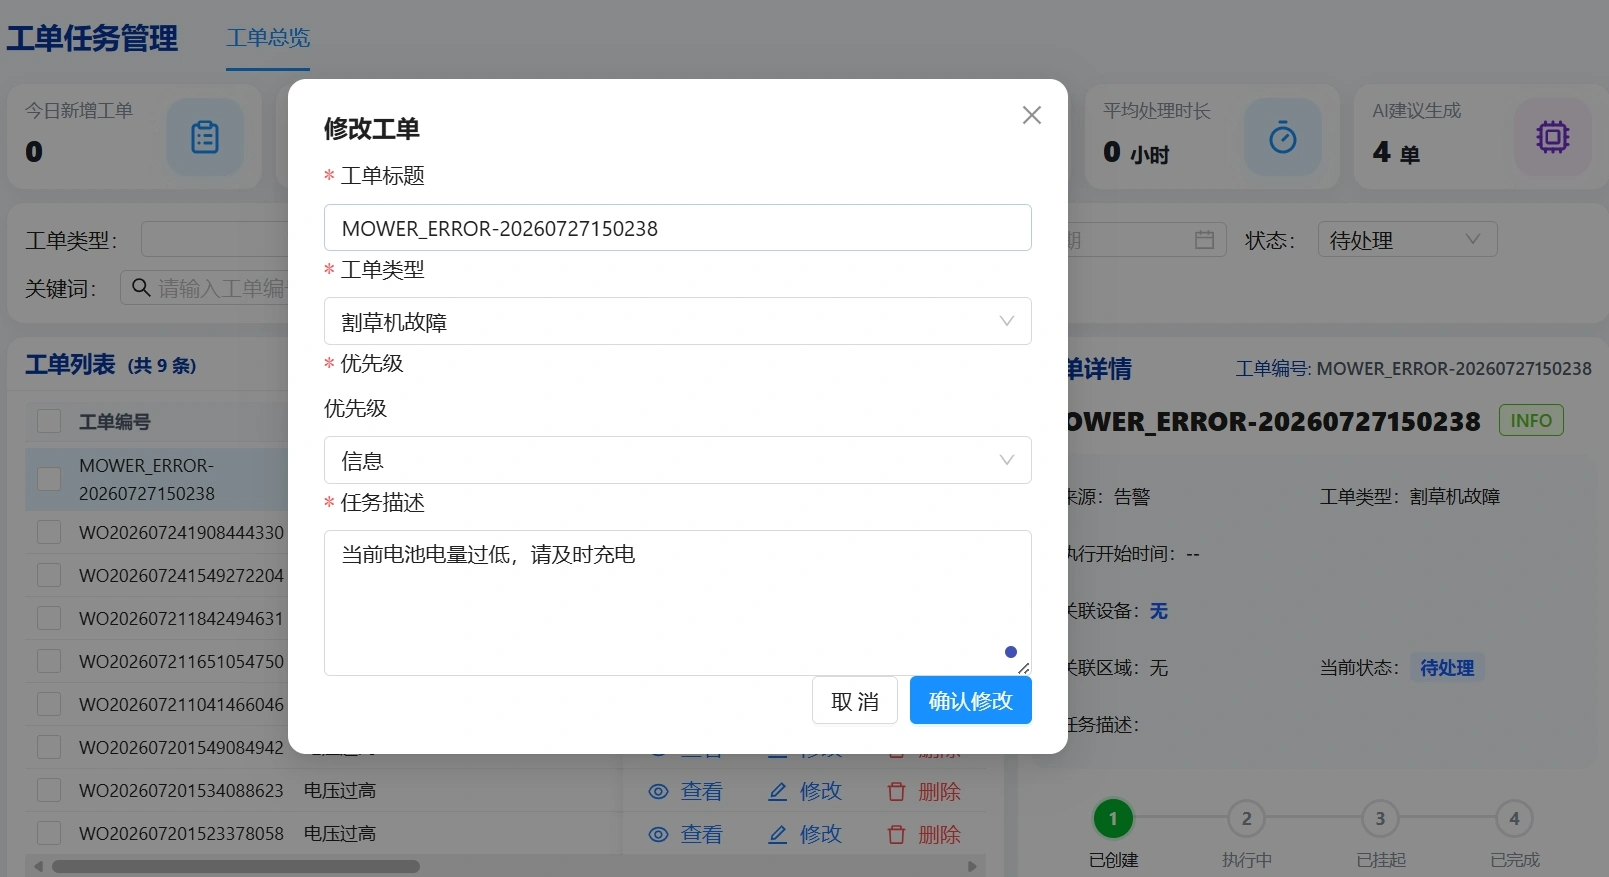This screenshot has height=877, width=1609.
Task: Click the AI建议生成 chip icon
Action: (x=1553, y=137)
